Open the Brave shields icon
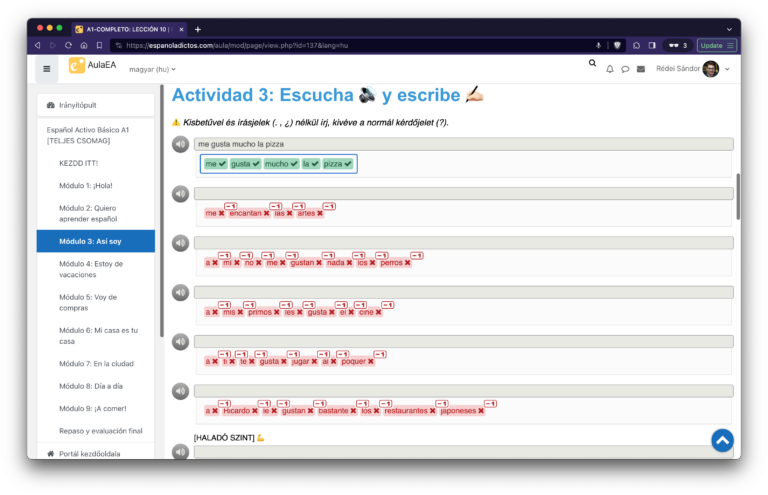 [617, 46]
